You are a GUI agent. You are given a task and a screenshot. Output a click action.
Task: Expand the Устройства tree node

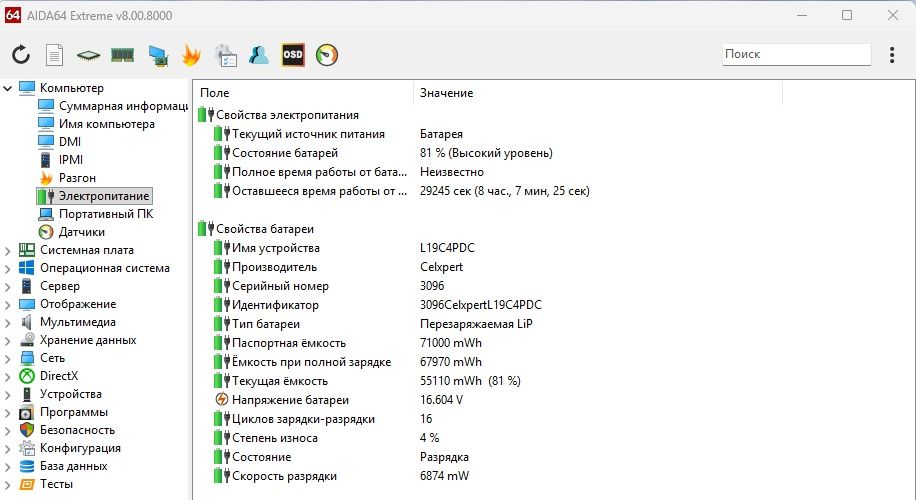click(x=8, y=395)
